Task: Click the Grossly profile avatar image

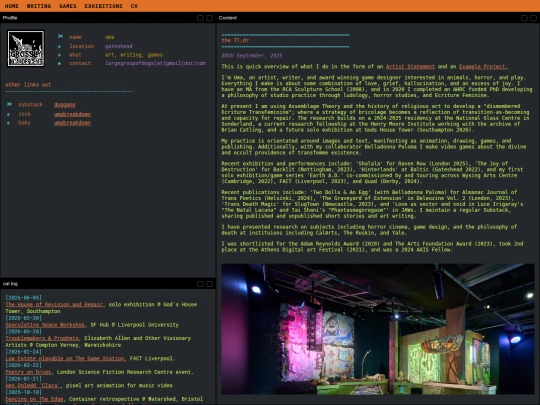Action: (26, 48)
